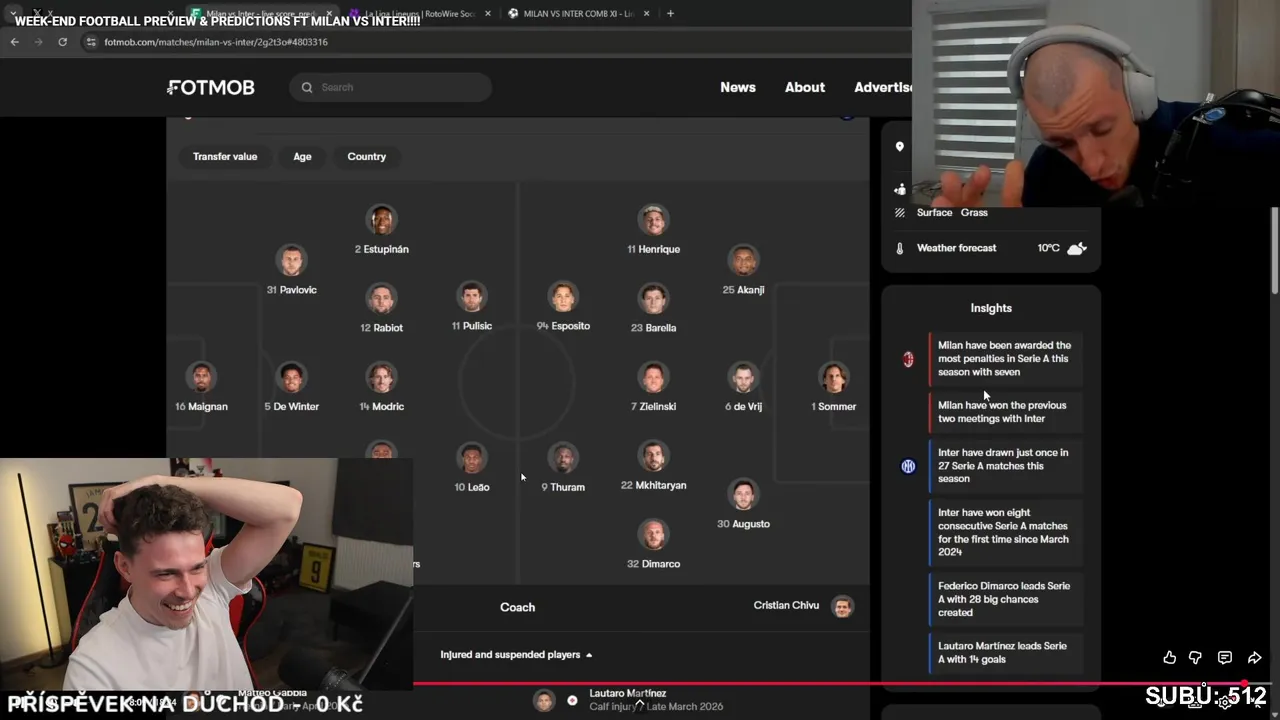
Task: Click Zielinski's name label
Action: point(653,407)
